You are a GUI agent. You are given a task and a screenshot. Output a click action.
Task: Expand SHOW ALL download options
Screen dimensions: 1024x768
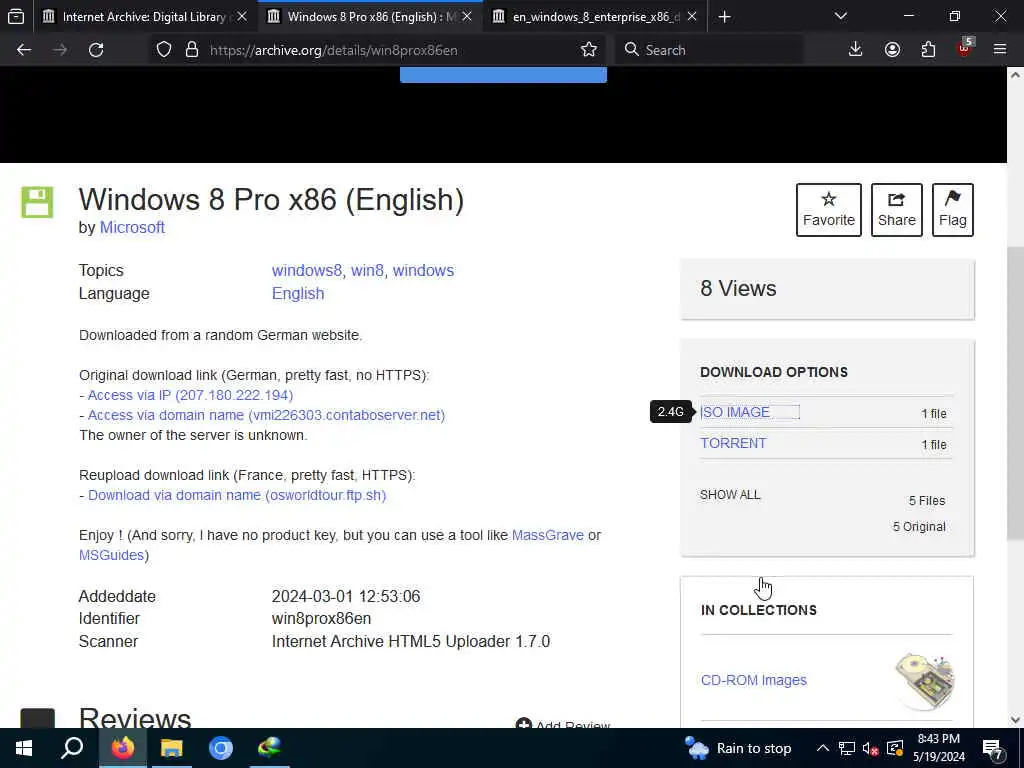coord(730,494)
